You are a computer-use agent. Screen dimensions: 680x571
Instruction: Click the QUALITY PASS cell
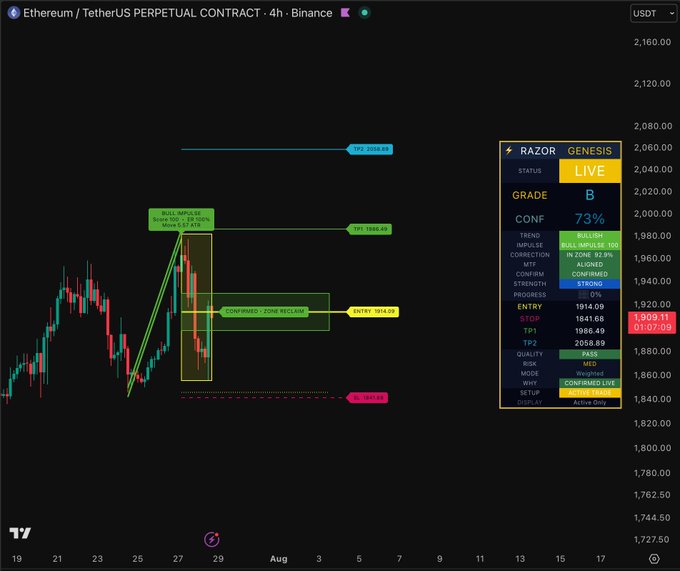(589, 354)
